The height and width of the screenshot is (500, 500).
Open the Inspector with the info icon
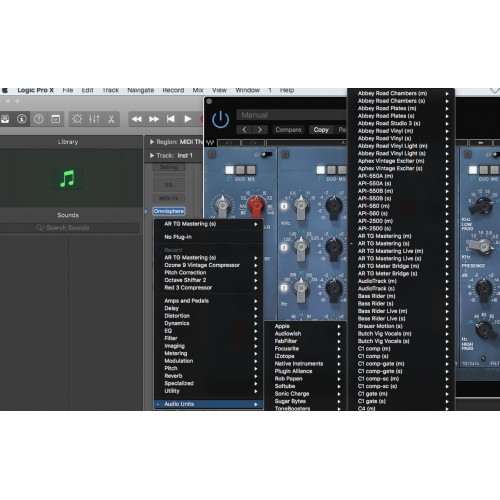point(22,119)
